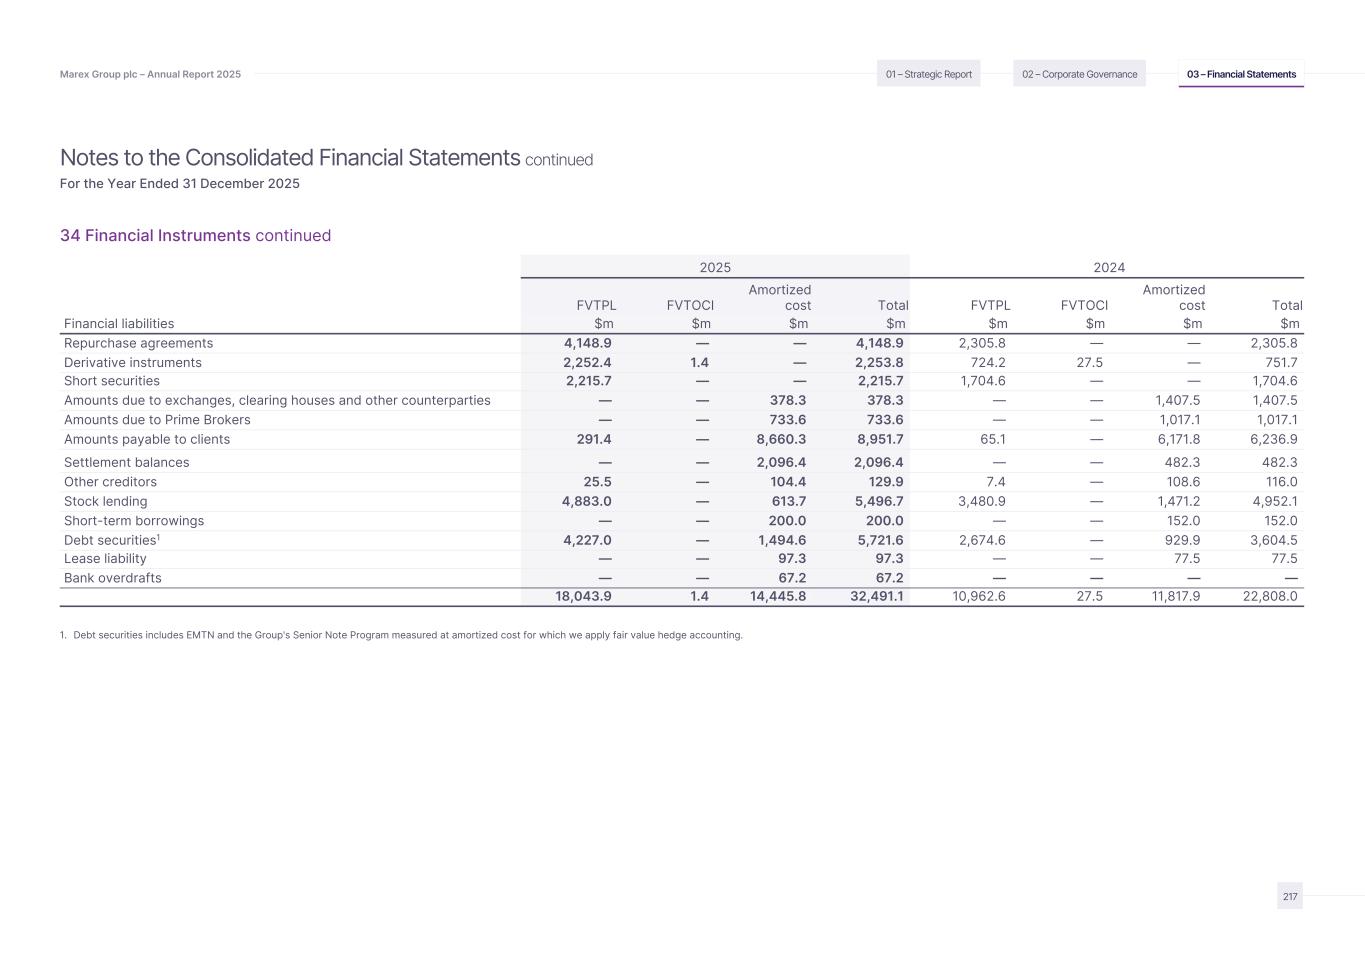Click the 34 Financial Instruments section heading

[x=195, y=236]
